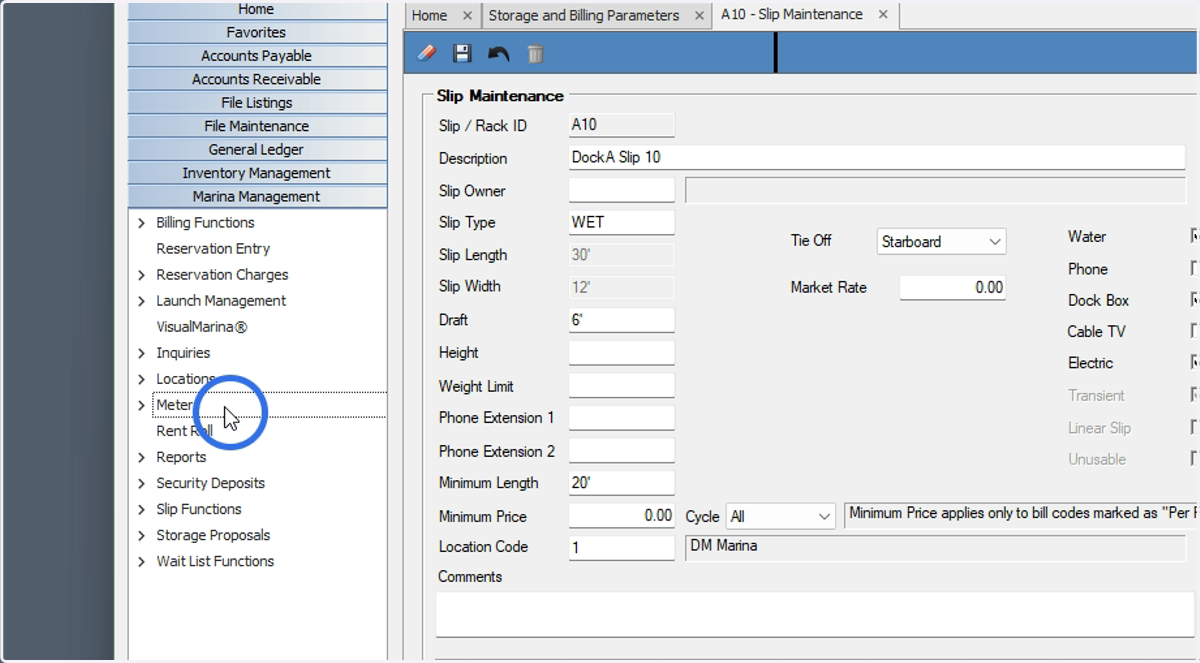Screen dimensions: 1200x663
Task: Expand the Inquiries tree node
Action: pyautogui.click(x=141, y=353)
